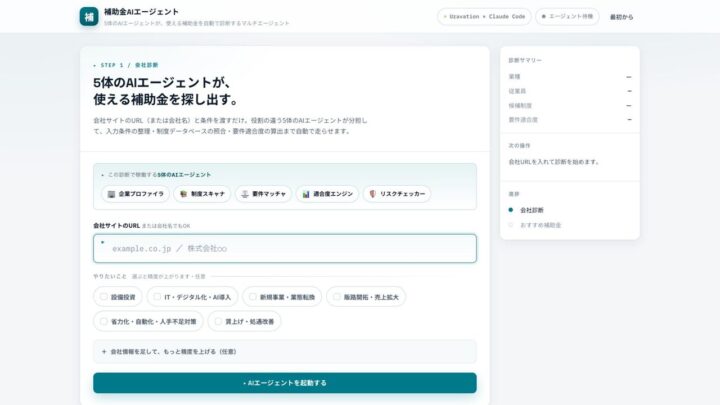Click the 要件適合度 summary row

(570, 119)
